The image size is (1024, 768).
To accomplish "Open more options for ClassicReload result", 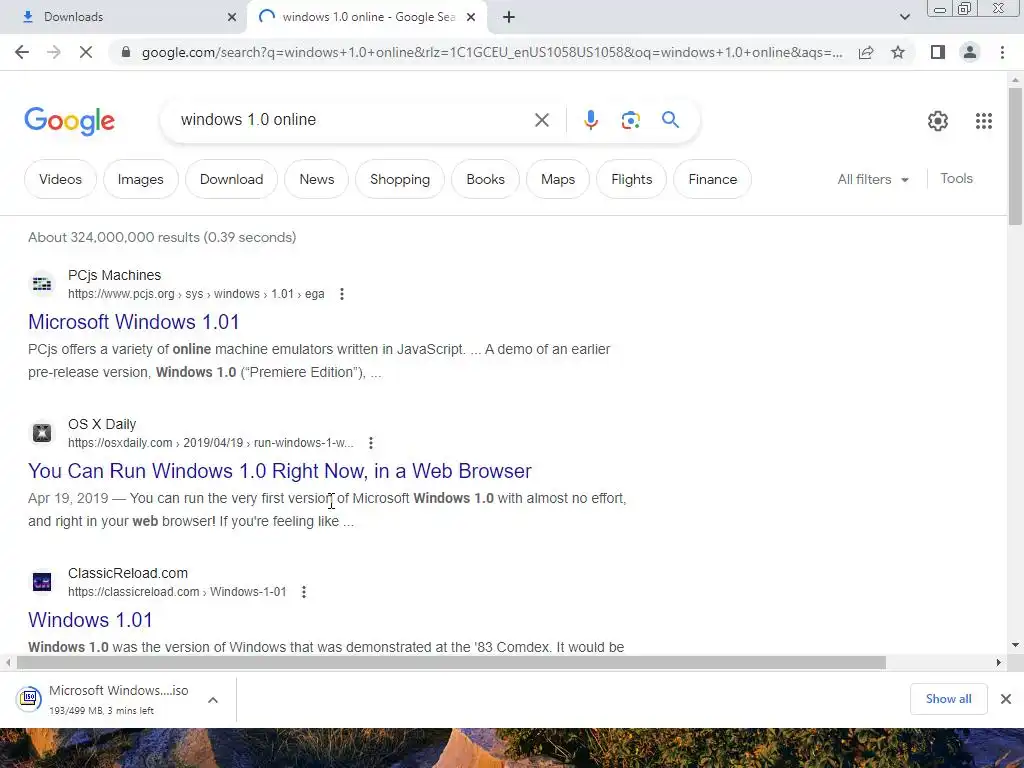I will click(x=304, y=592).
